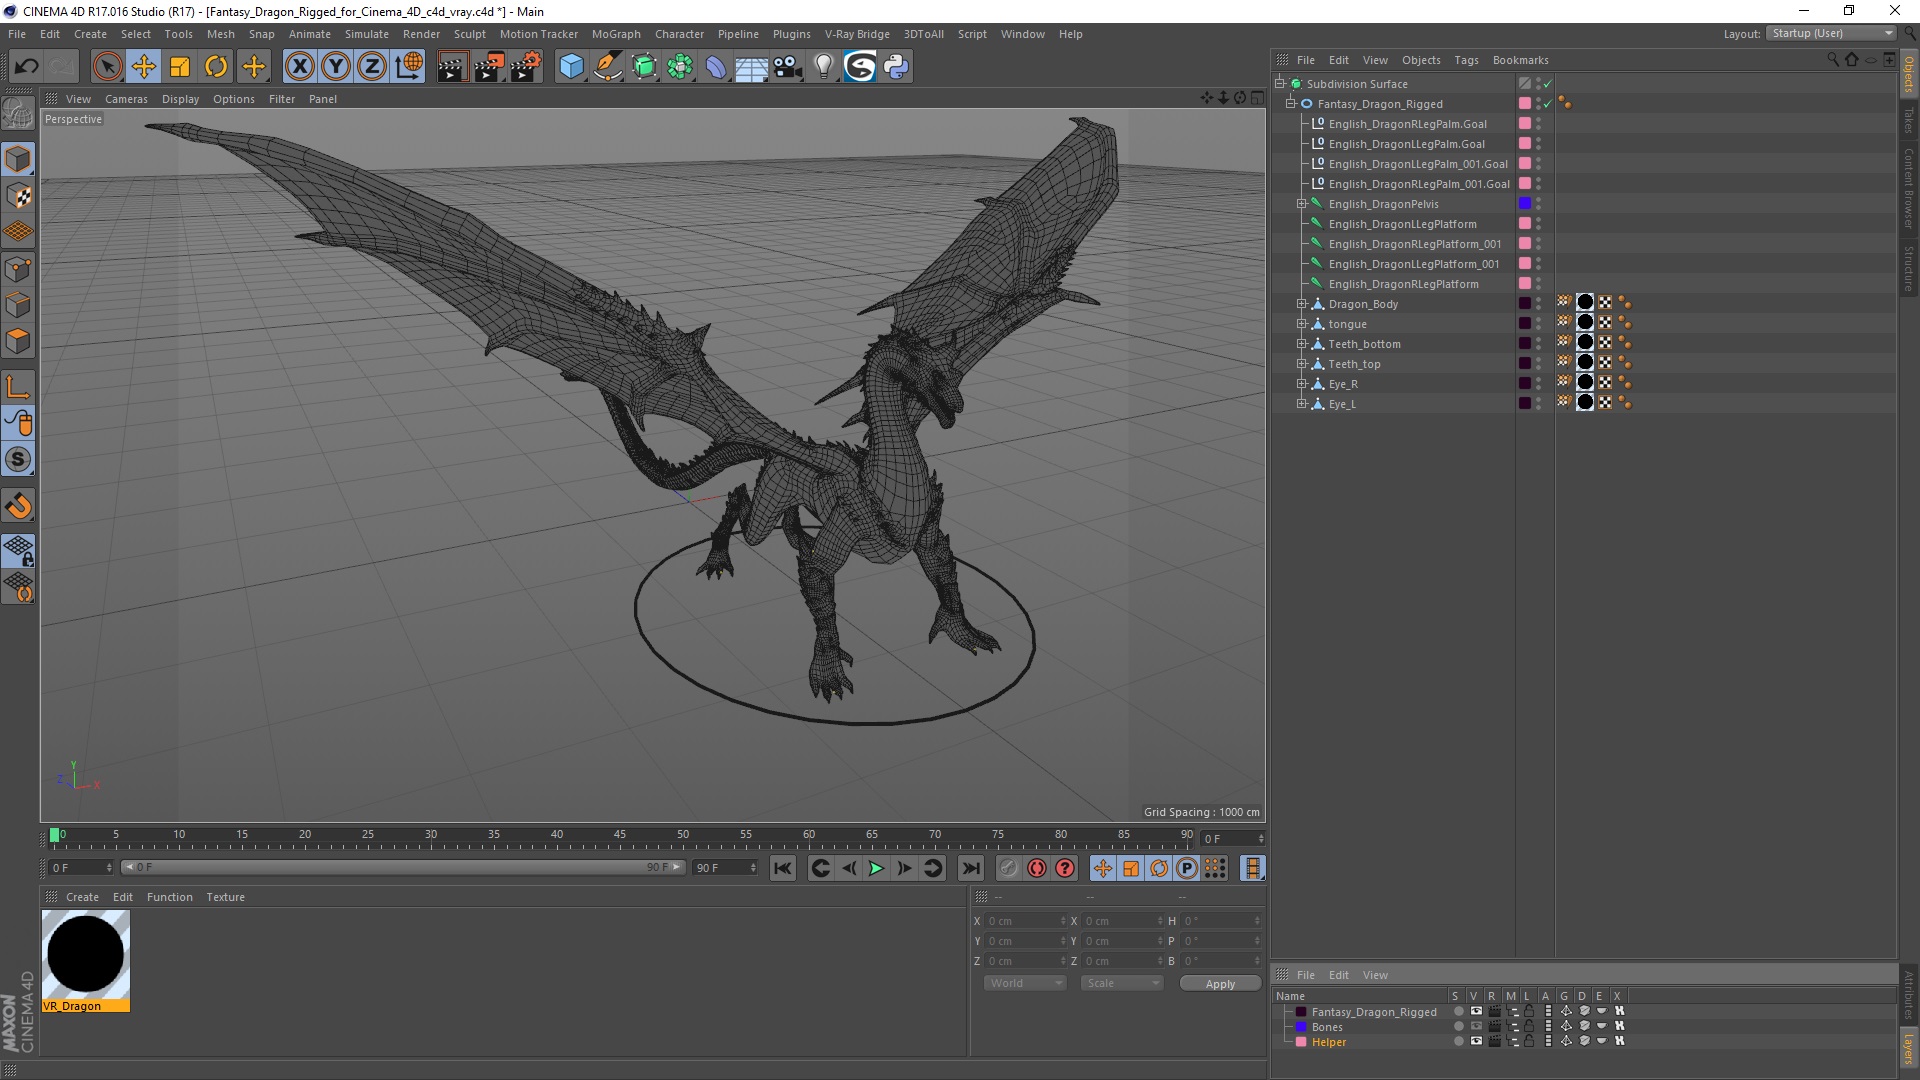This screenshot has width=1920, height=1080.
Task: Go to end of animation
Action: click(970, 868)
